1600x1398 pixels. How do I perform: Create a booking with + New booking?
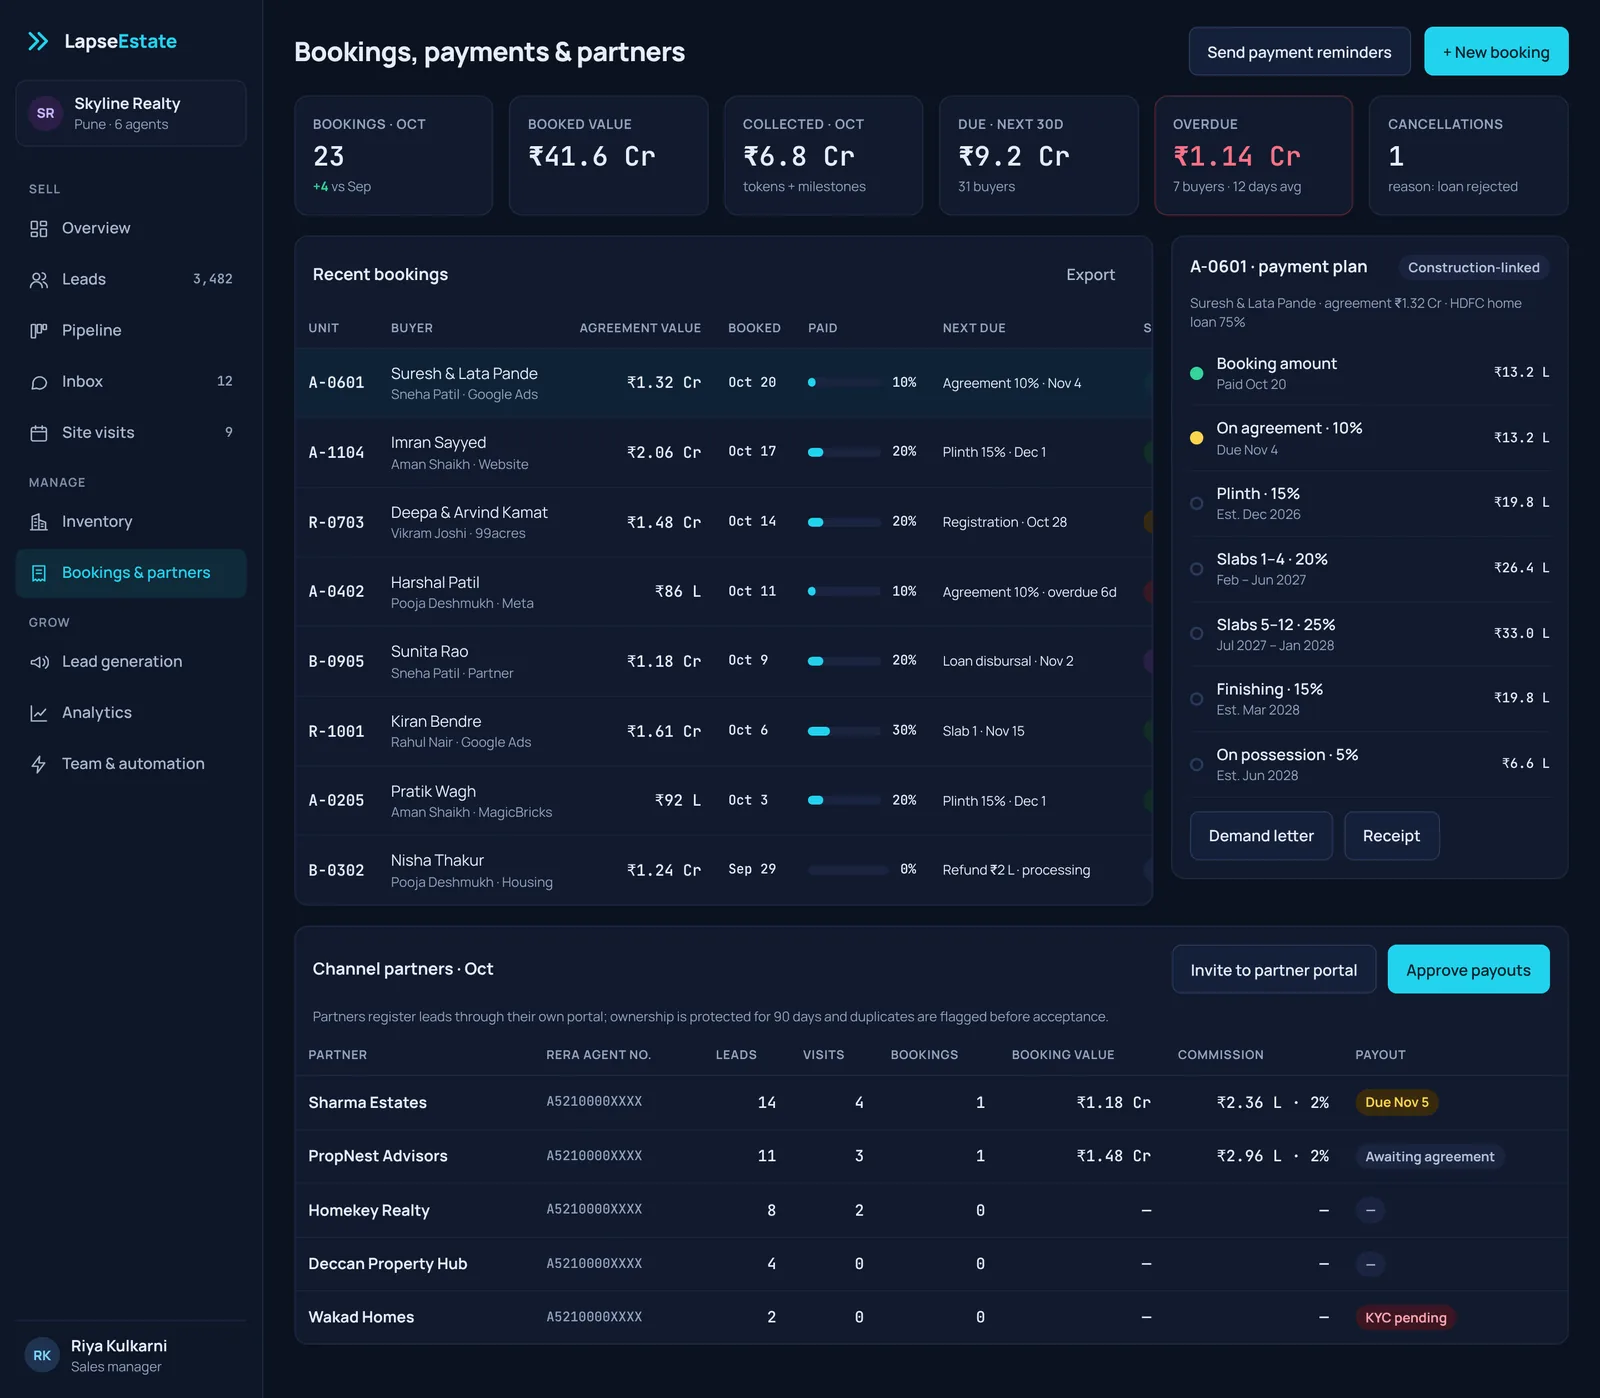1496,52
